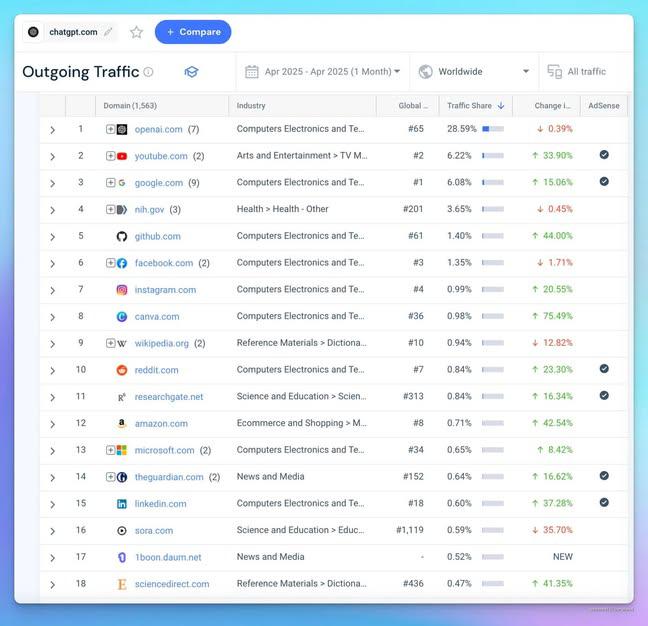Expand the openai.com subdomain group plus box
The width and height of the screenshot is (648, 626).
pos(110,129)
